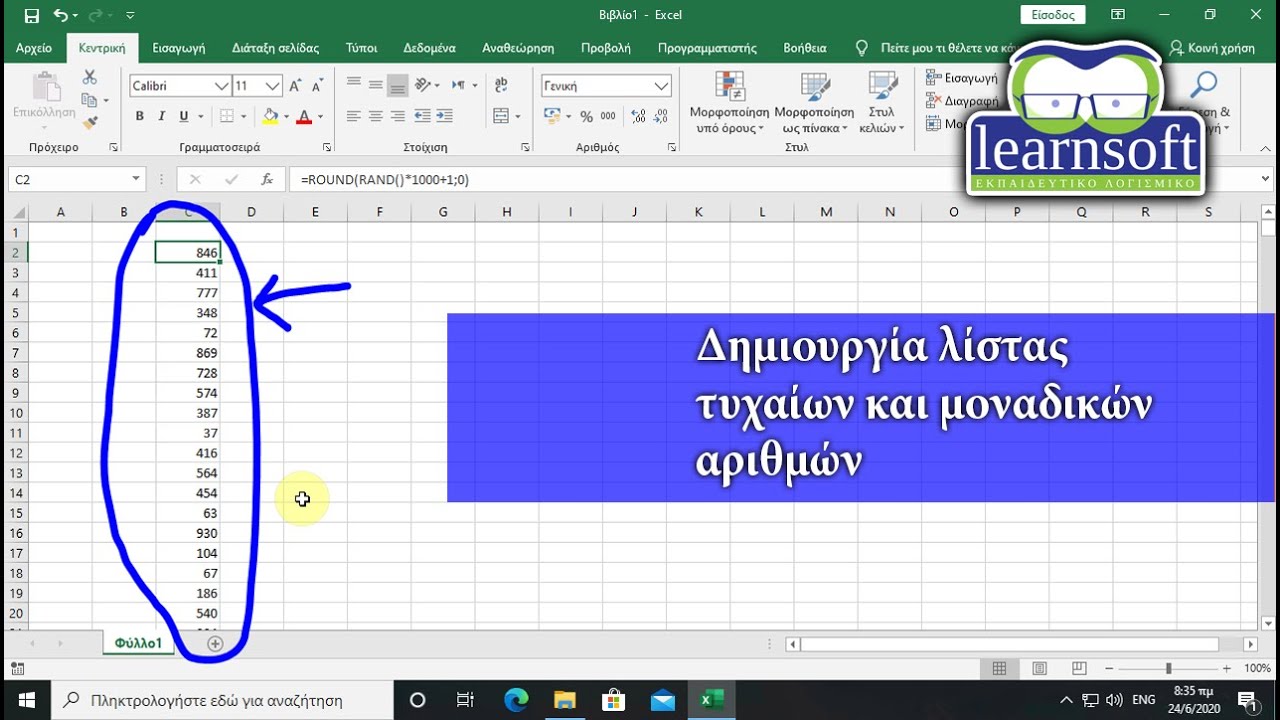
Task: Click Κοινή χρήση share button
Action: click(1212, 47)
